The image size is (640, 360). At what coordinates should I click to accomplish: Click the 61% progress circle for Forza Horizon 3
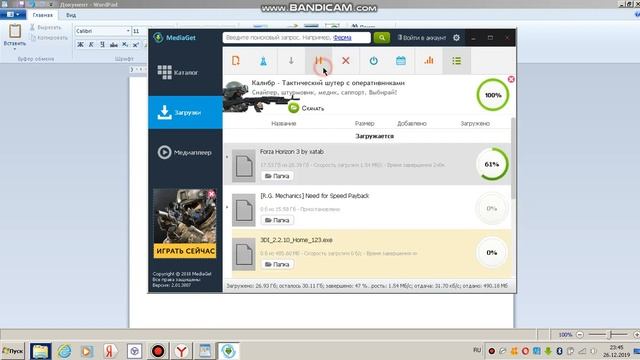pyautogui.click(x=492, y=164)
